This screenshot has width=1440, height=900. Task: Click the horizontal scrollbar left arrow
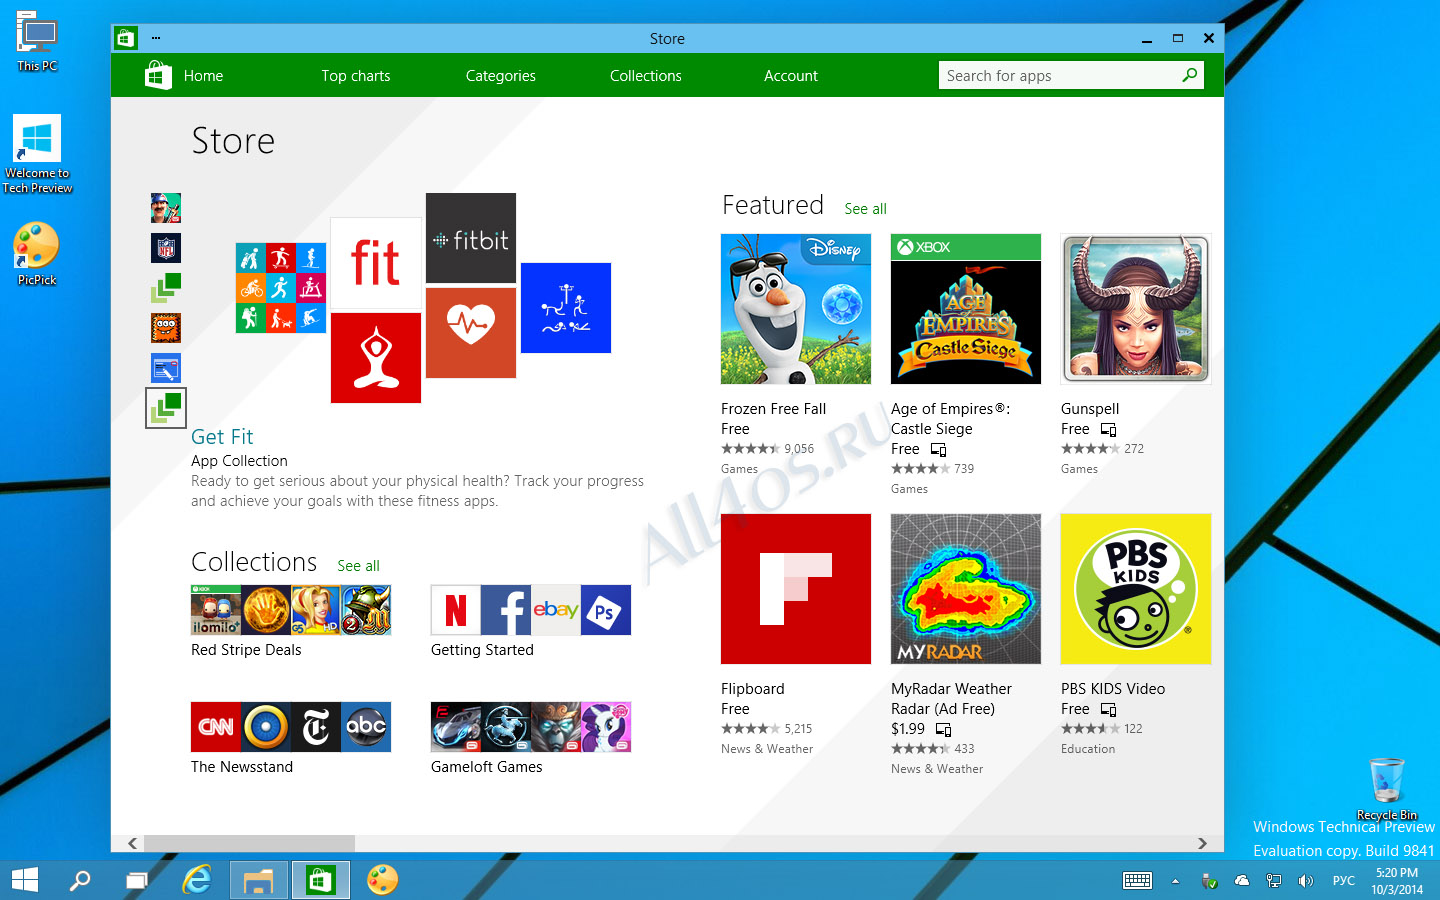[x=133, y=844]
